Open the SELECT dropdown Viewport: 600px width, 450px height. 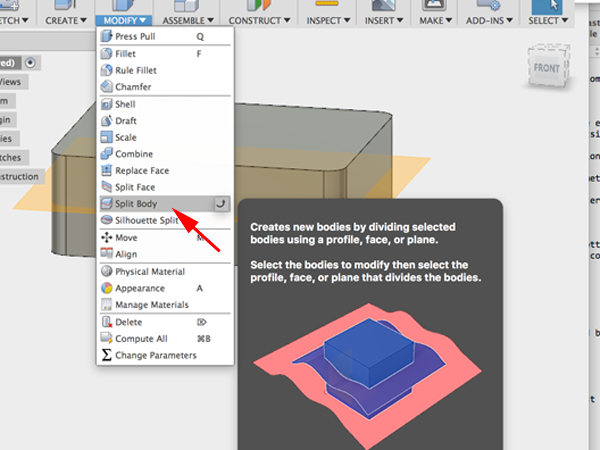pyautogui.click(x=548, y=20)
